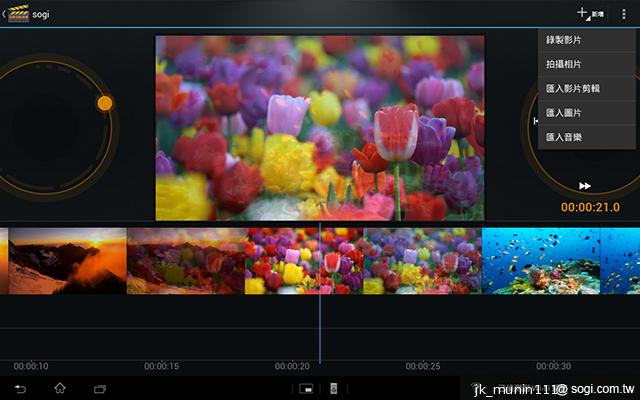
Task: Select the faded tulips clip thumbnail
Action: pyautogui.click(x=422, y=261)
